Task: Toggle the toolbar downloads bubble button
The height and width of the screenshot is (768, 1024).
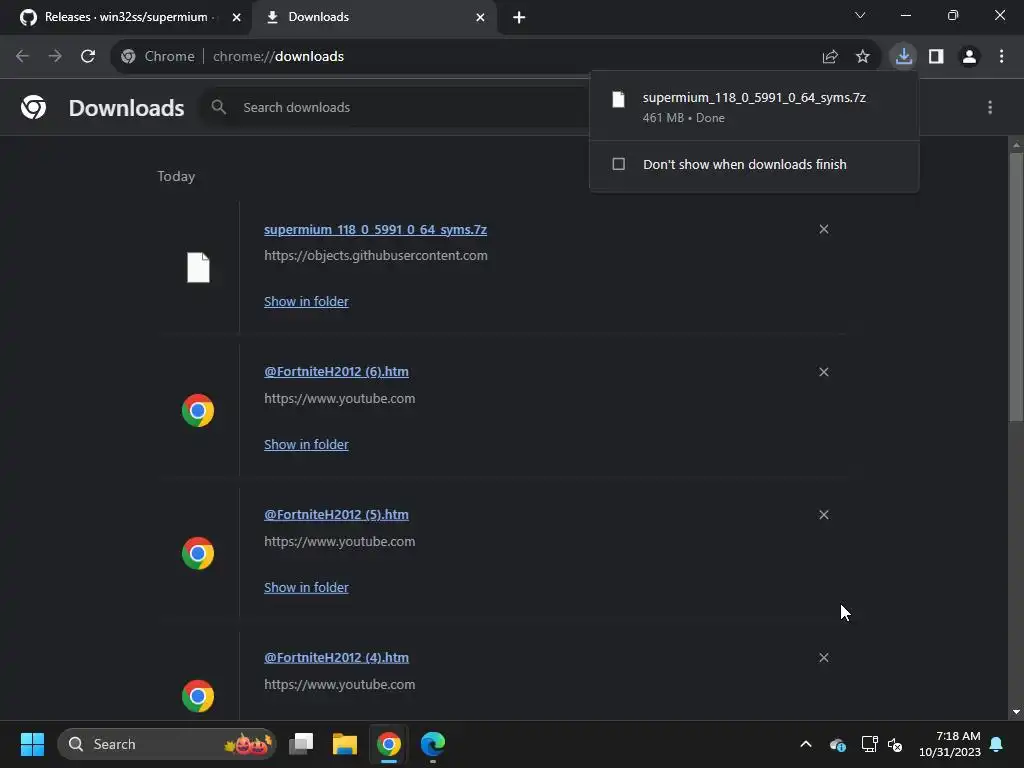Action: [903, 56]
